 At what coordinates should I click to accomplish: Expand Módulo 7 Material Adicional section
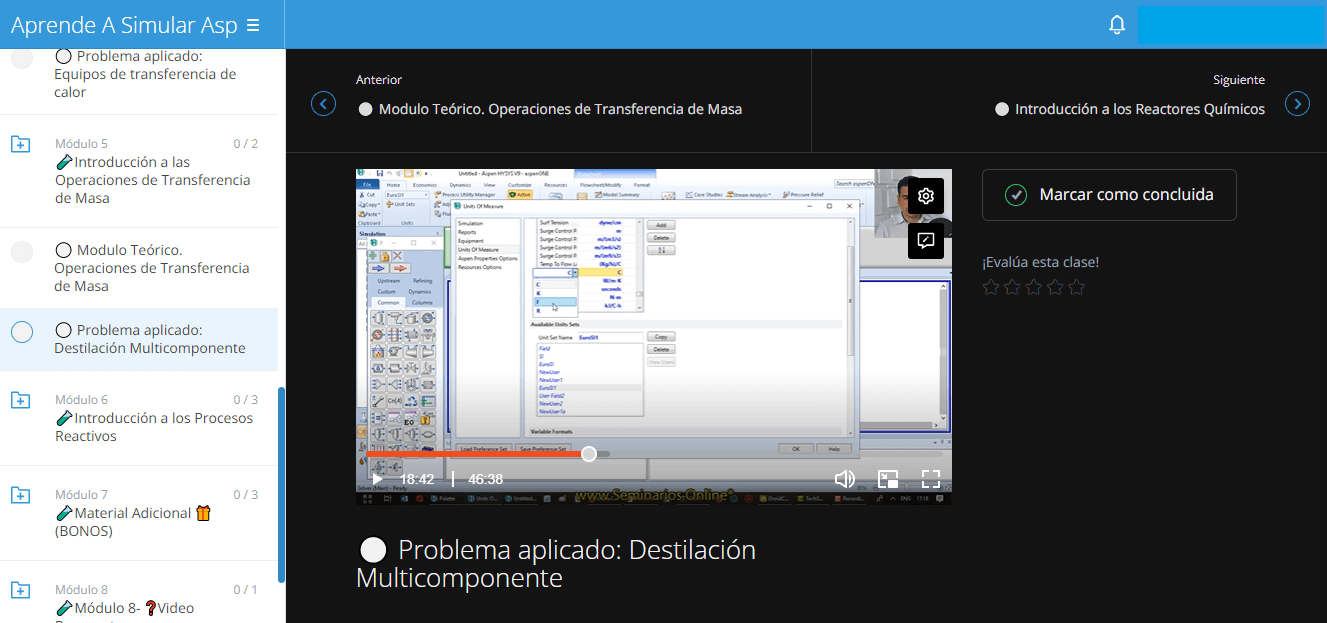(20, 496)
